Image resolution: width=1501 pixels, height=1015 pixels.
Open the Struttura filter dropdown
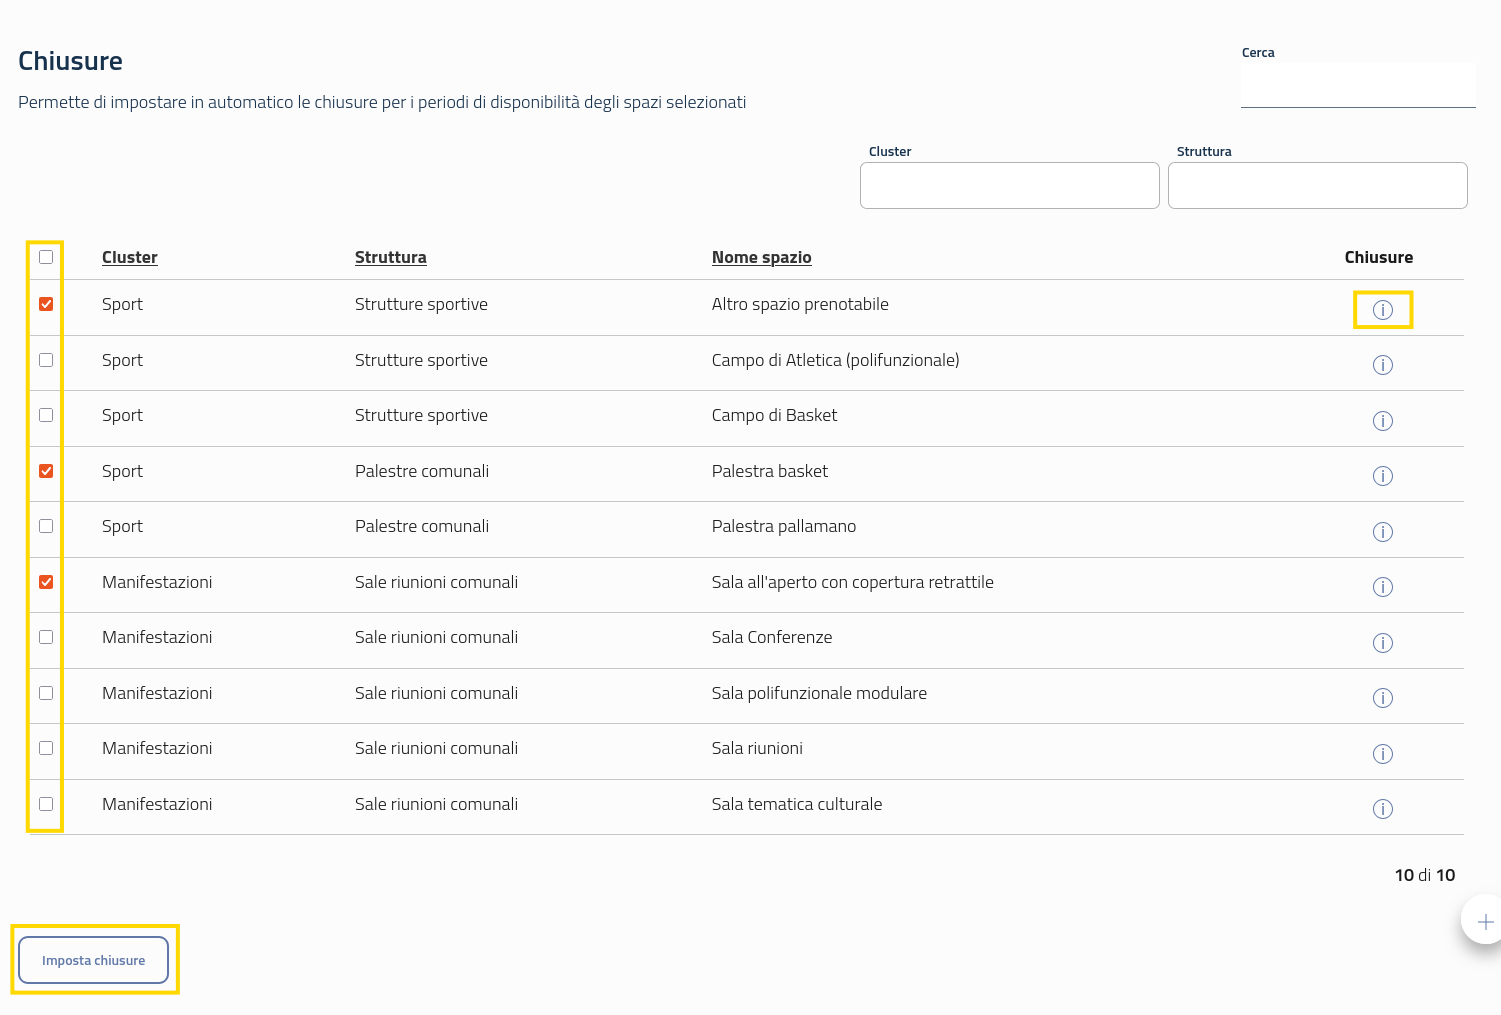pyautogui.click(x=1317, y=186)
